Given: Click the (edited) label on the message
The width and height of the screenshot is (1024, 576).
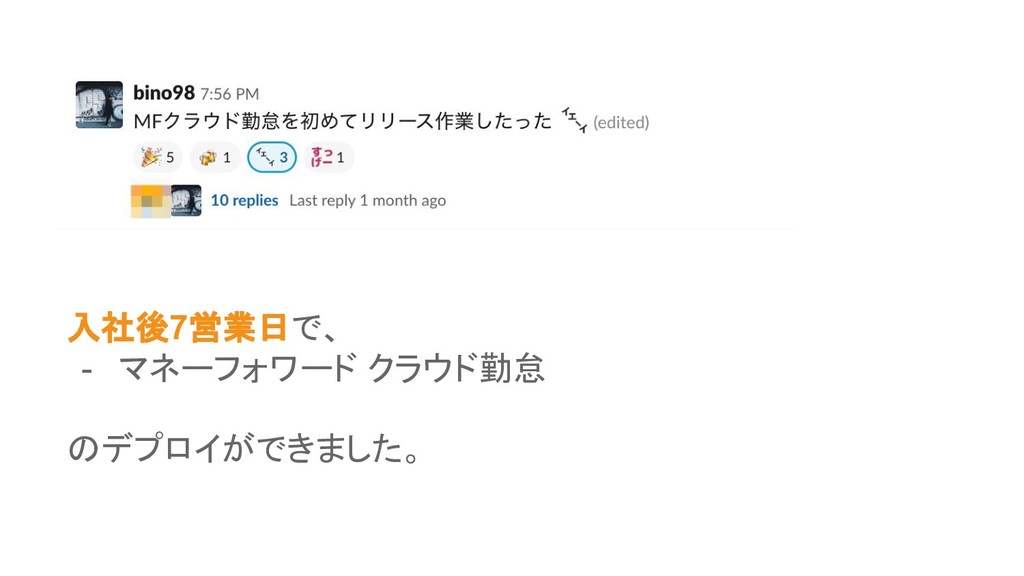Looking at the screenshot, I should pos(621,122).
